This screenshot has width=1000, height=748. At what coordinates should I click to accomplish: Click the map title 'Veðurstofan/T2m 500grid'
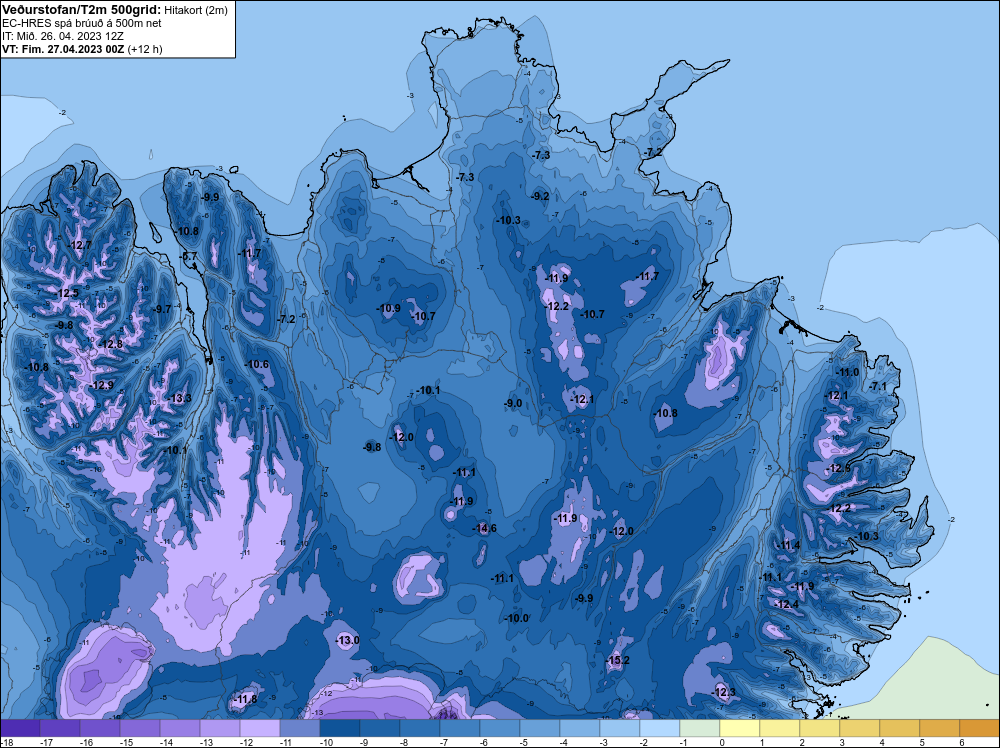tap(82, 9)
